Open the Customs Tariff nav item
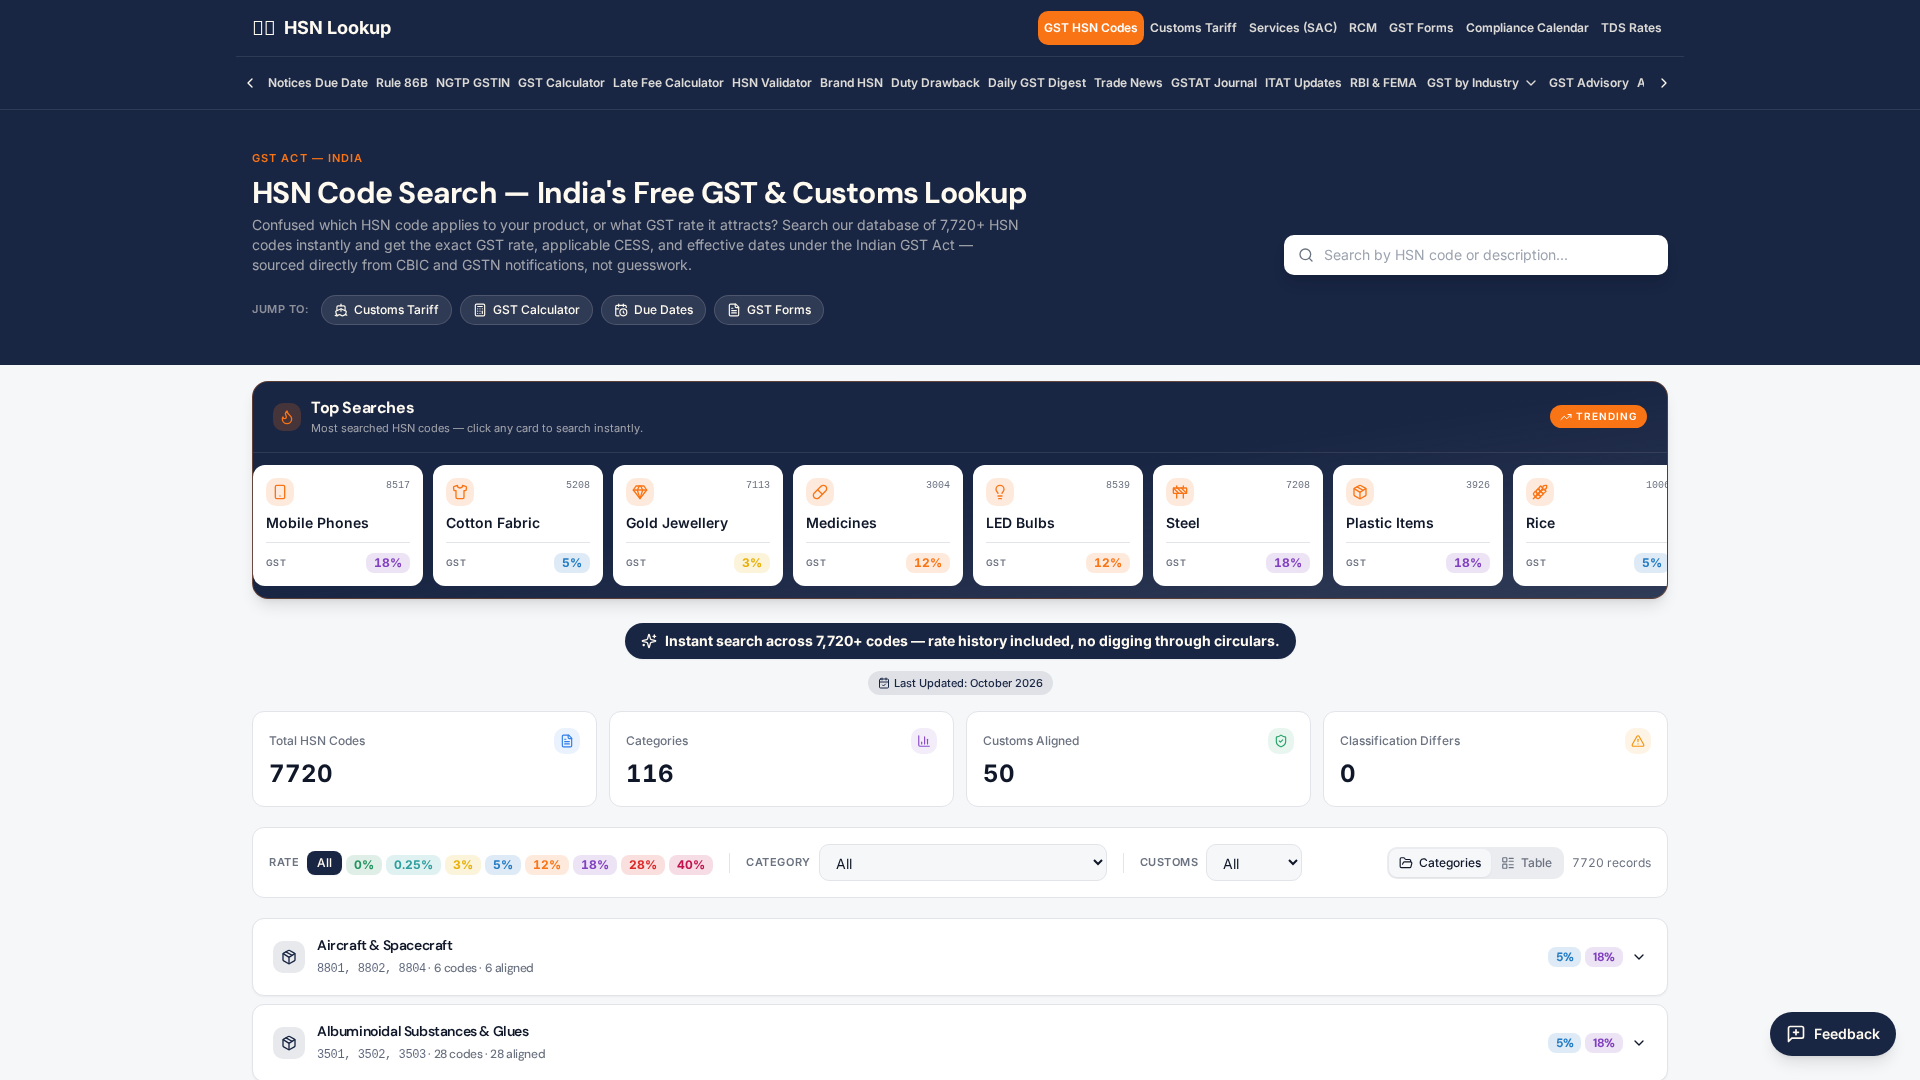 (1193, 28)
